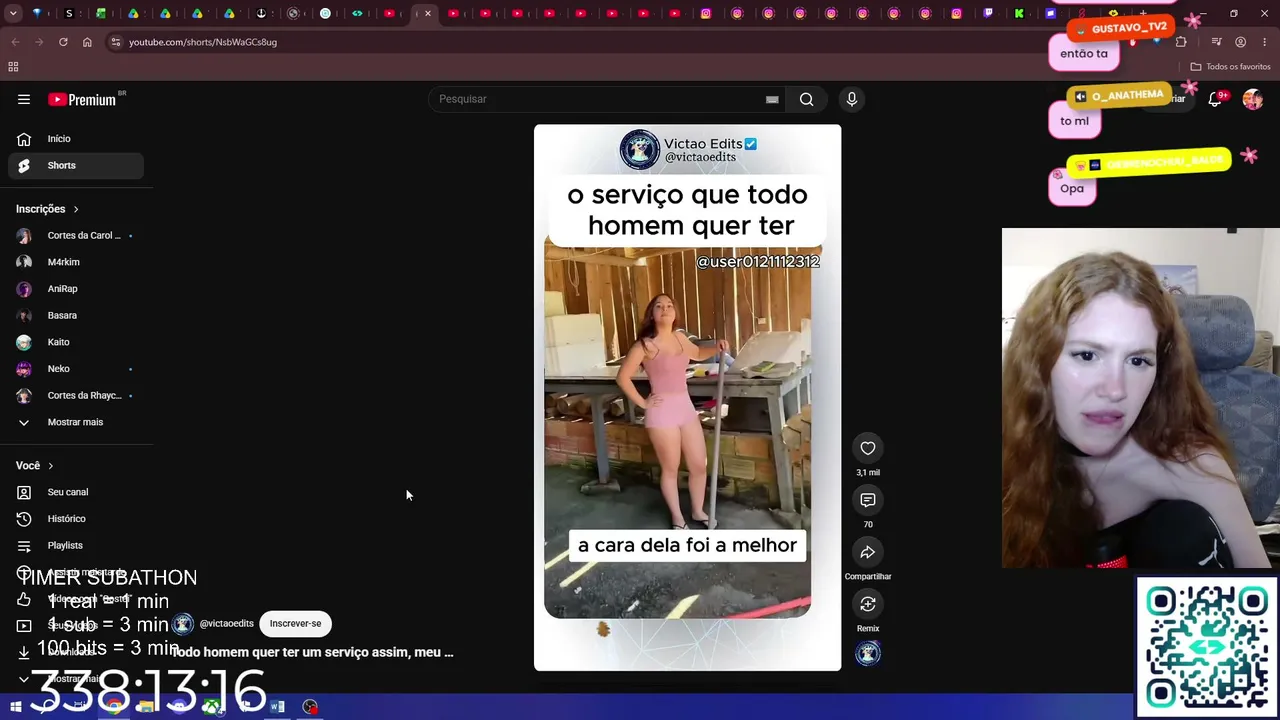Open Histórico in the sidebar
The image size is (1280, 720).
point(76,519)
